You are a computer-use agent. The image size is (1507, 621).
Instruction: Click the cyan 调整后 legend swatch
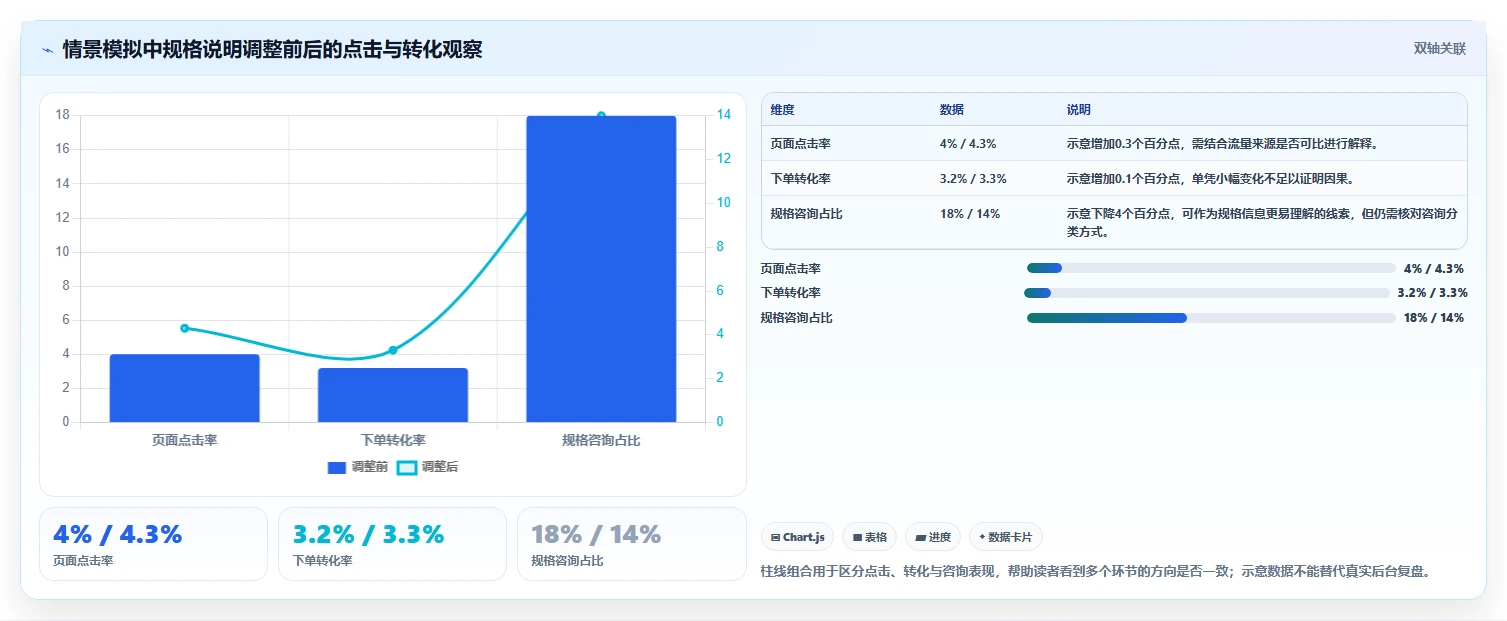(406, 468)
